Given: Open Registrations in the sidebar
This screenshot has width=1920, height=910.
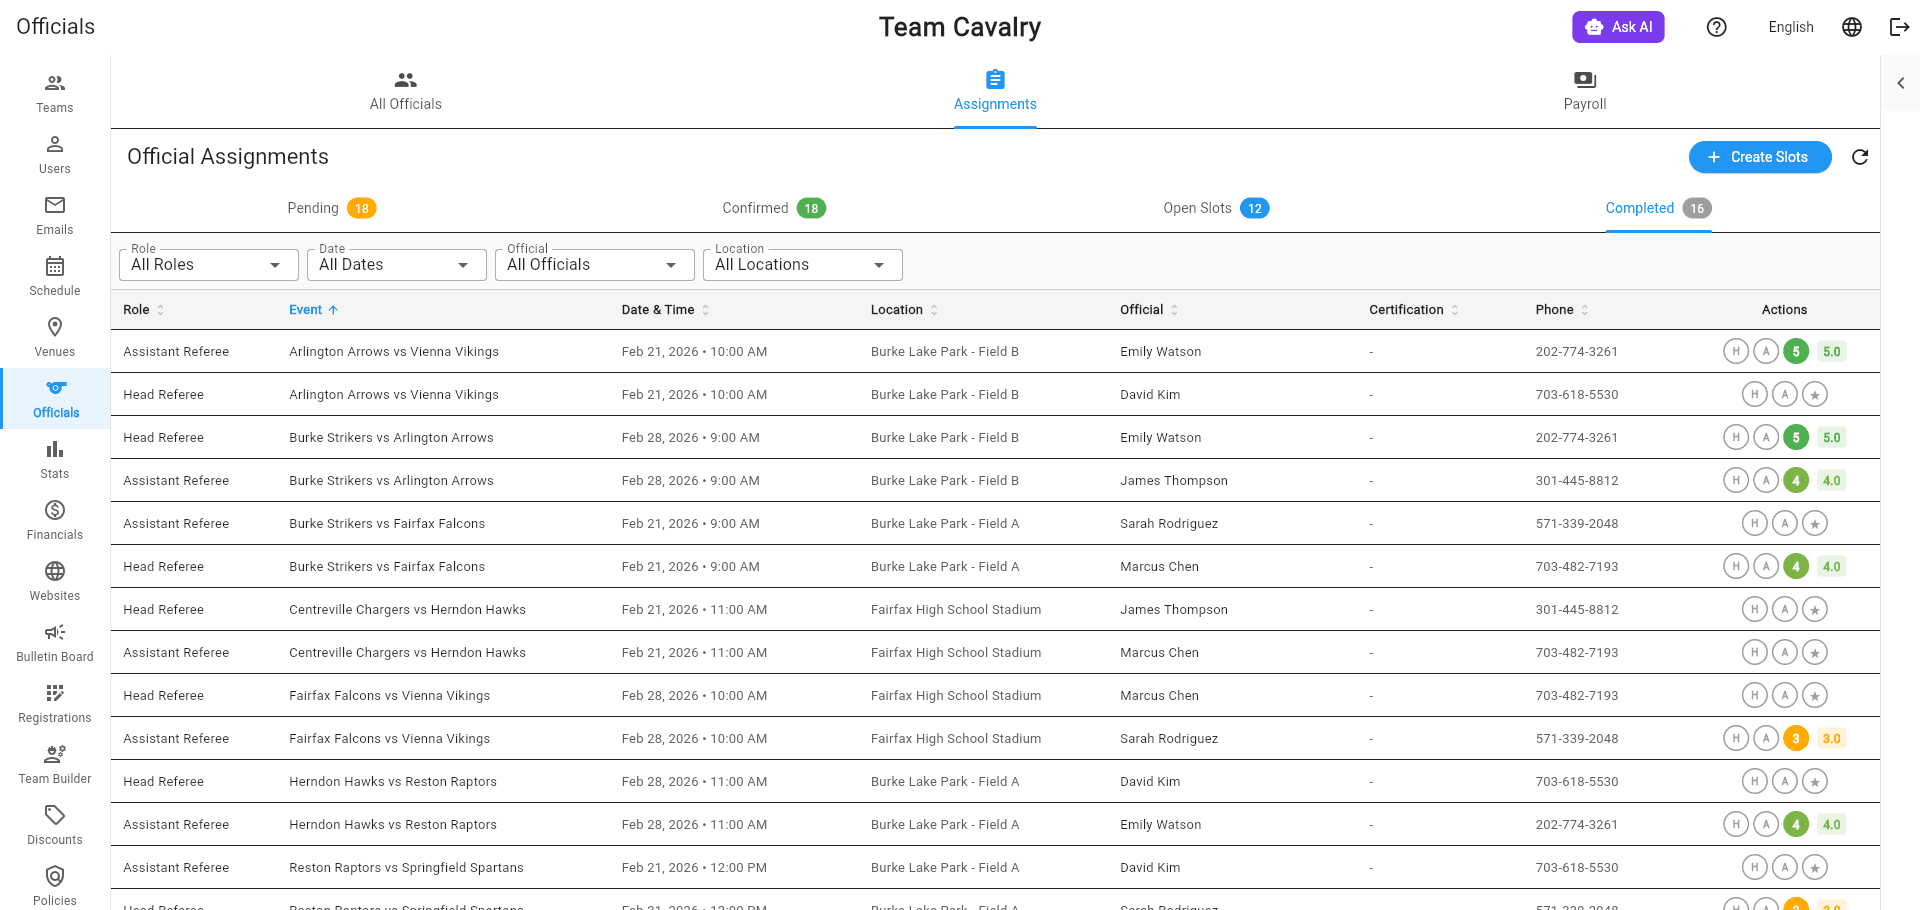Looking at the screenshot, I should pyautogui.click(x=55, y=704).
